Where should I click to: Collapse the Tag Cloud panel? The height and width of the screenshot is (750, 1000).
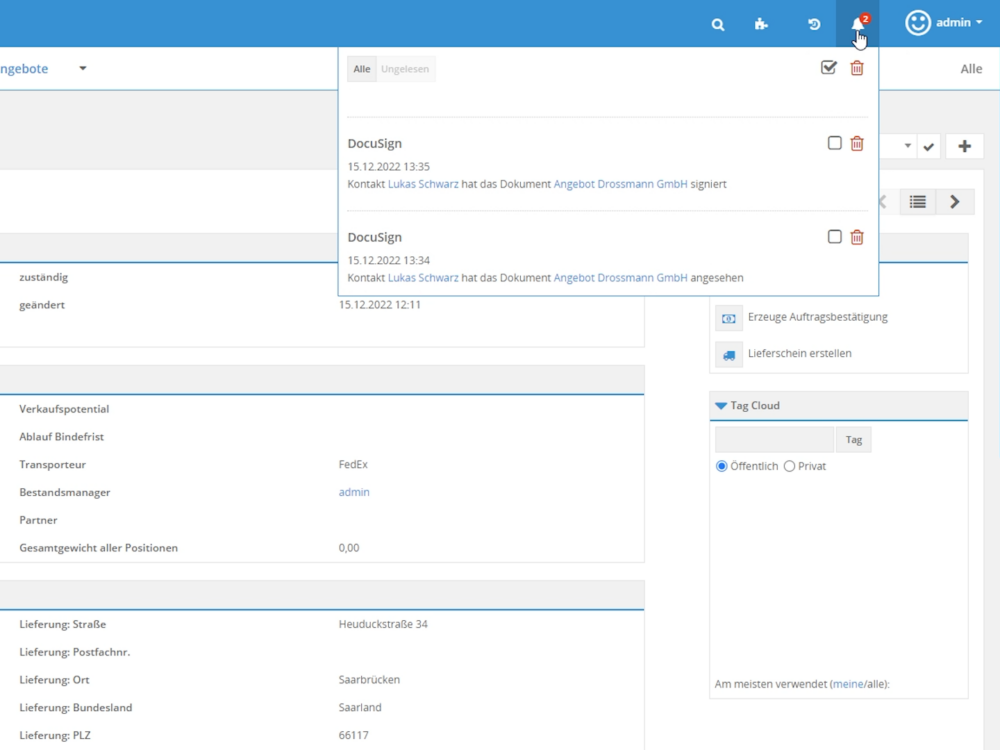coord(721,406)
